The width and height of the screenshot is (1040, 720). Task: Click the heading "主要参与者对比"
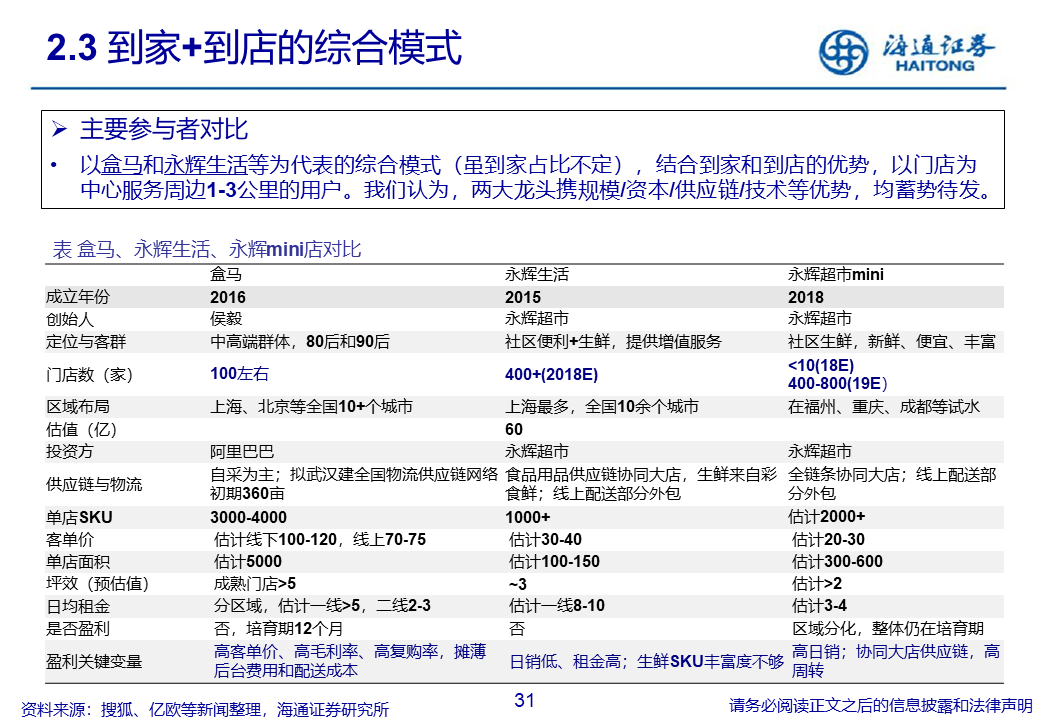[164, 129]
